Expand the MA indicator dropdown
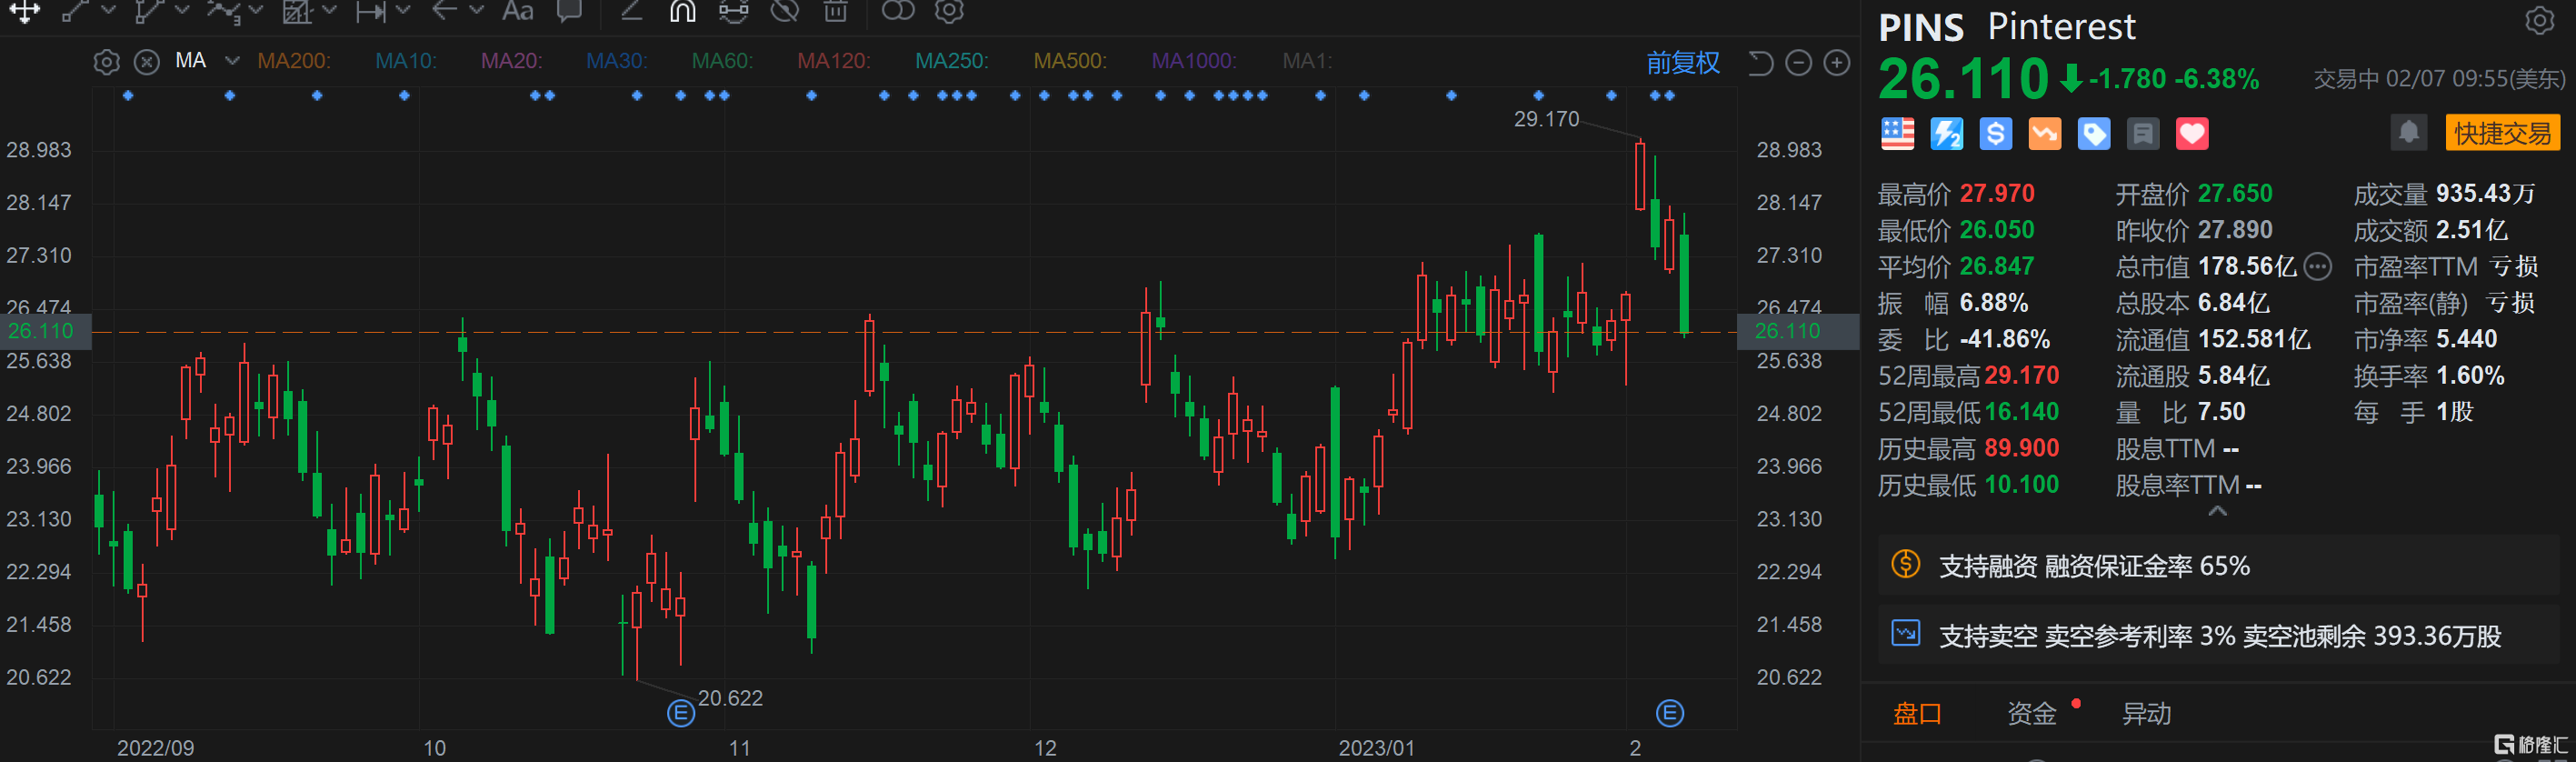The height and width of the screenshot is (762, 2576). coord(232,61)
